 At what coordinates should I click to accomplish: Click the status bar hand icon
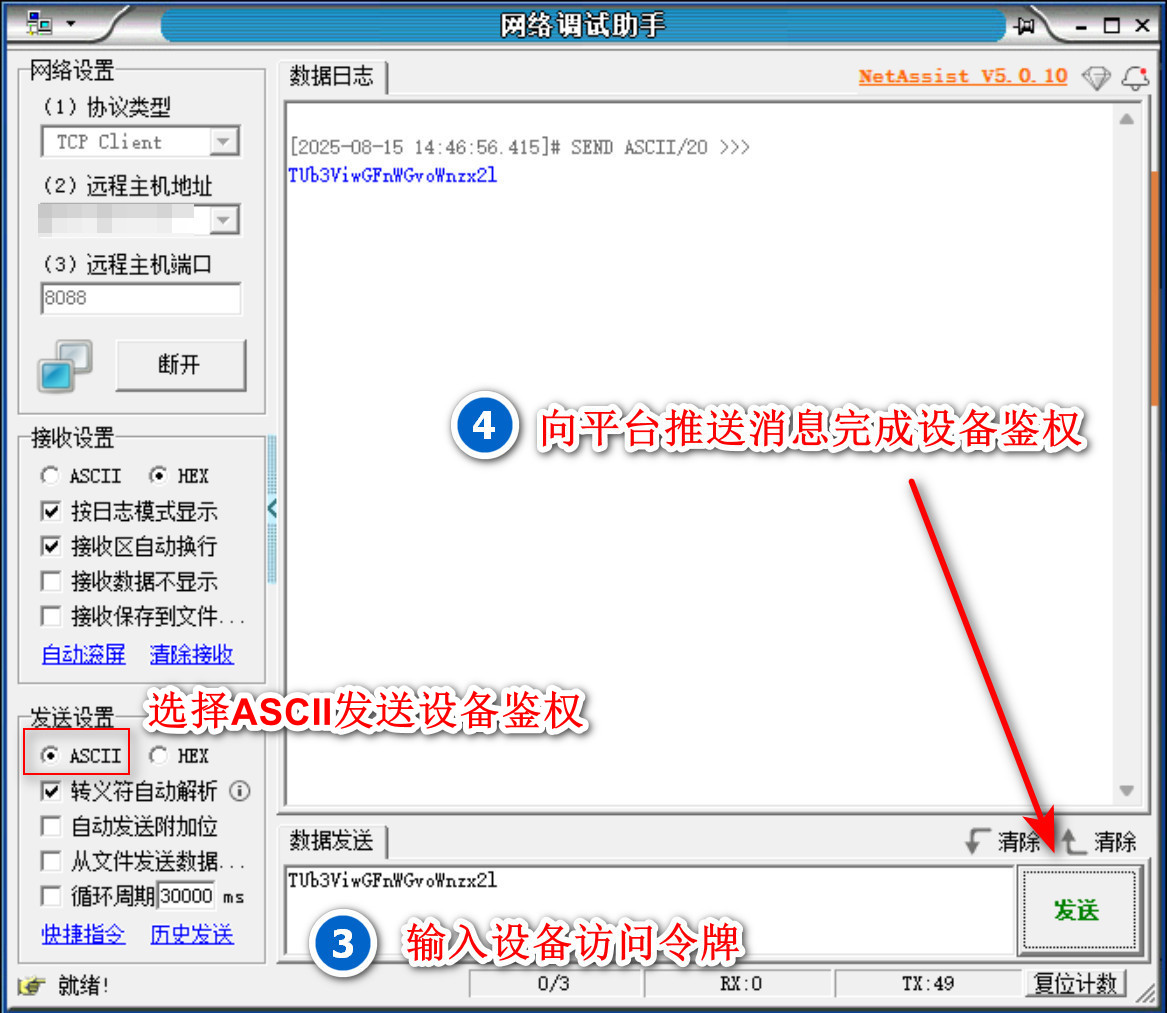point(32,985)
